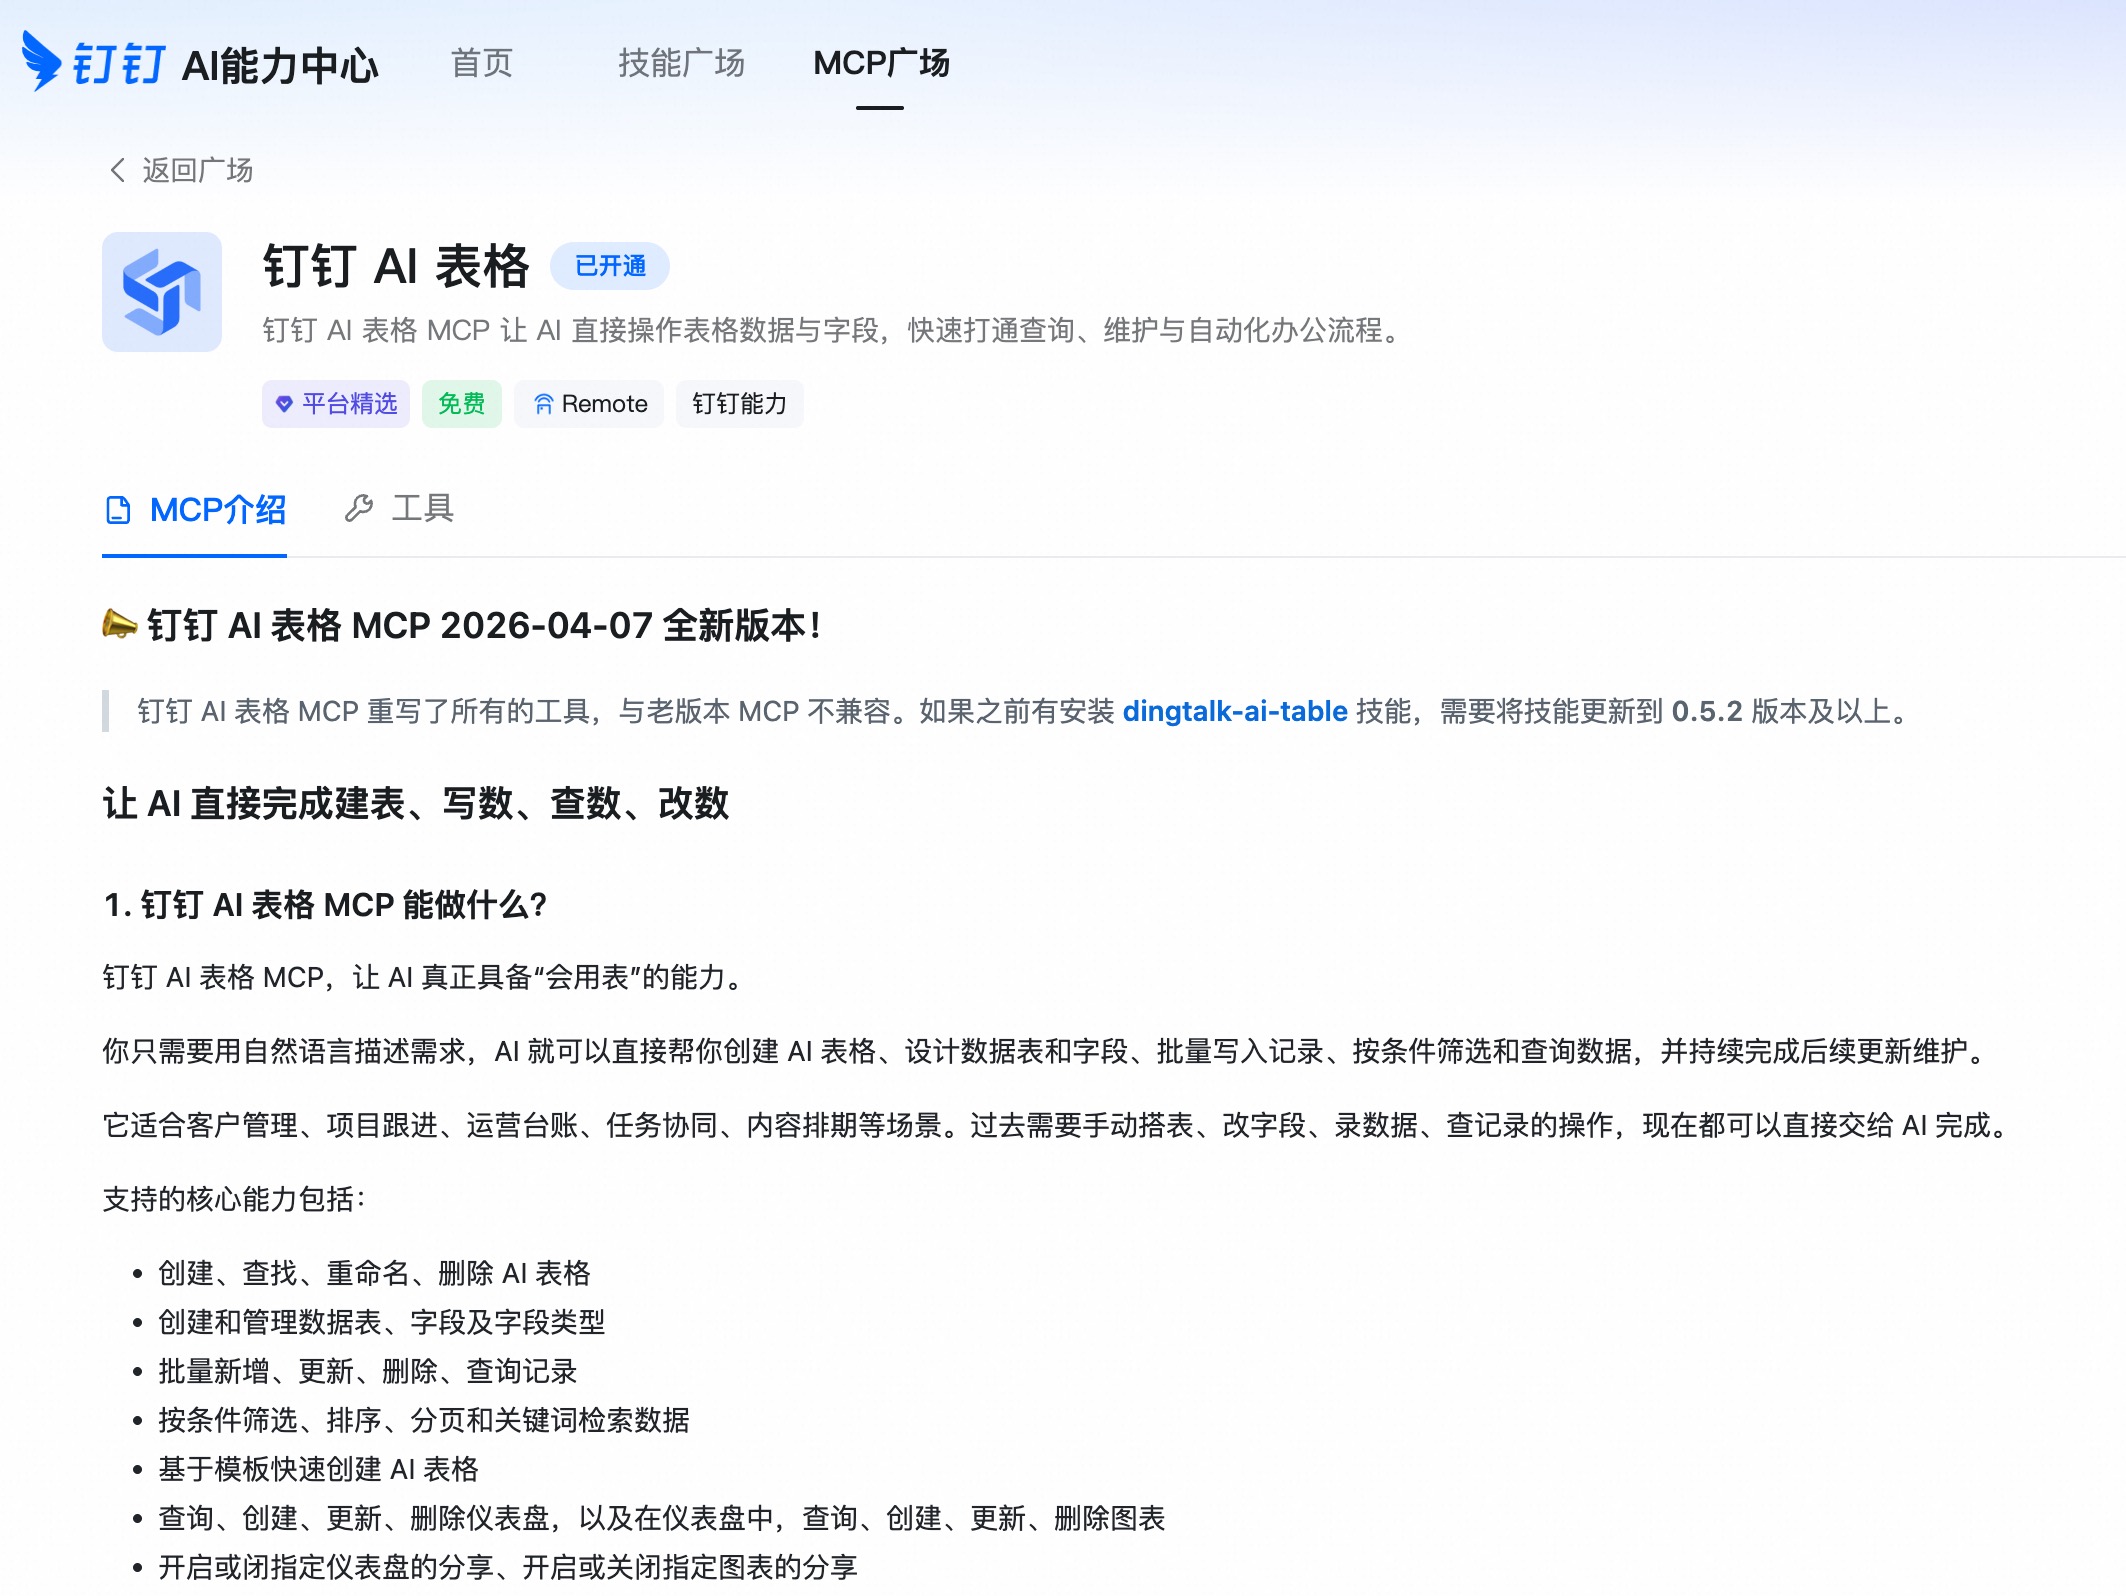Click heading 1. 钉钉 AI 表格 MCP 能做什么?
Viewport: 2126px width, 1596px height.
tap(325, 905)
